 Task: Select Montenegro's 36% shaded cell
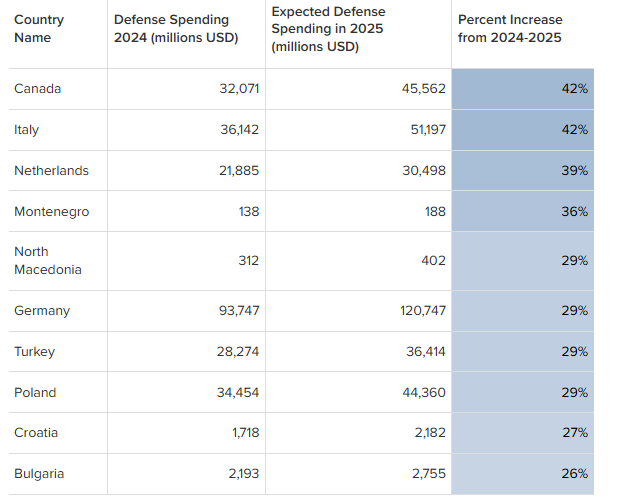click(x=523, y=212)
